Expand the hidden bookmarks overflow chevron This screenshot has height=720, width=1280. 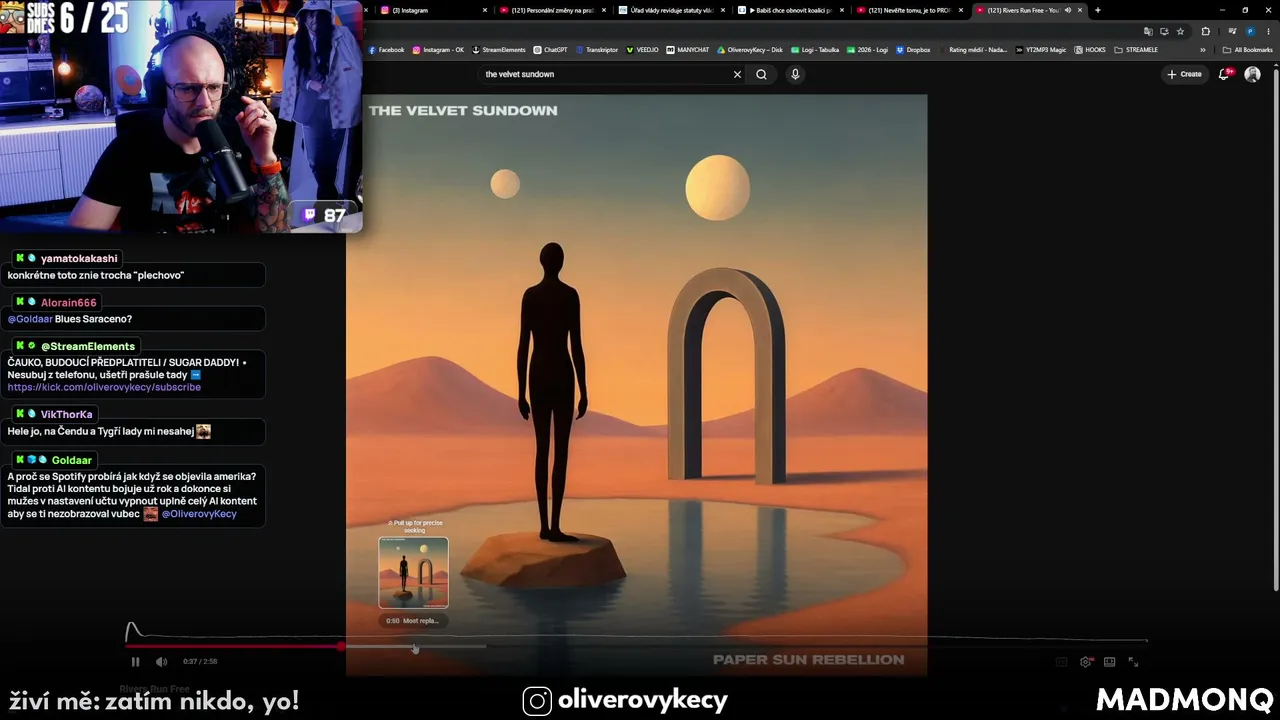pyautogui.click(x=1203, y=50)
